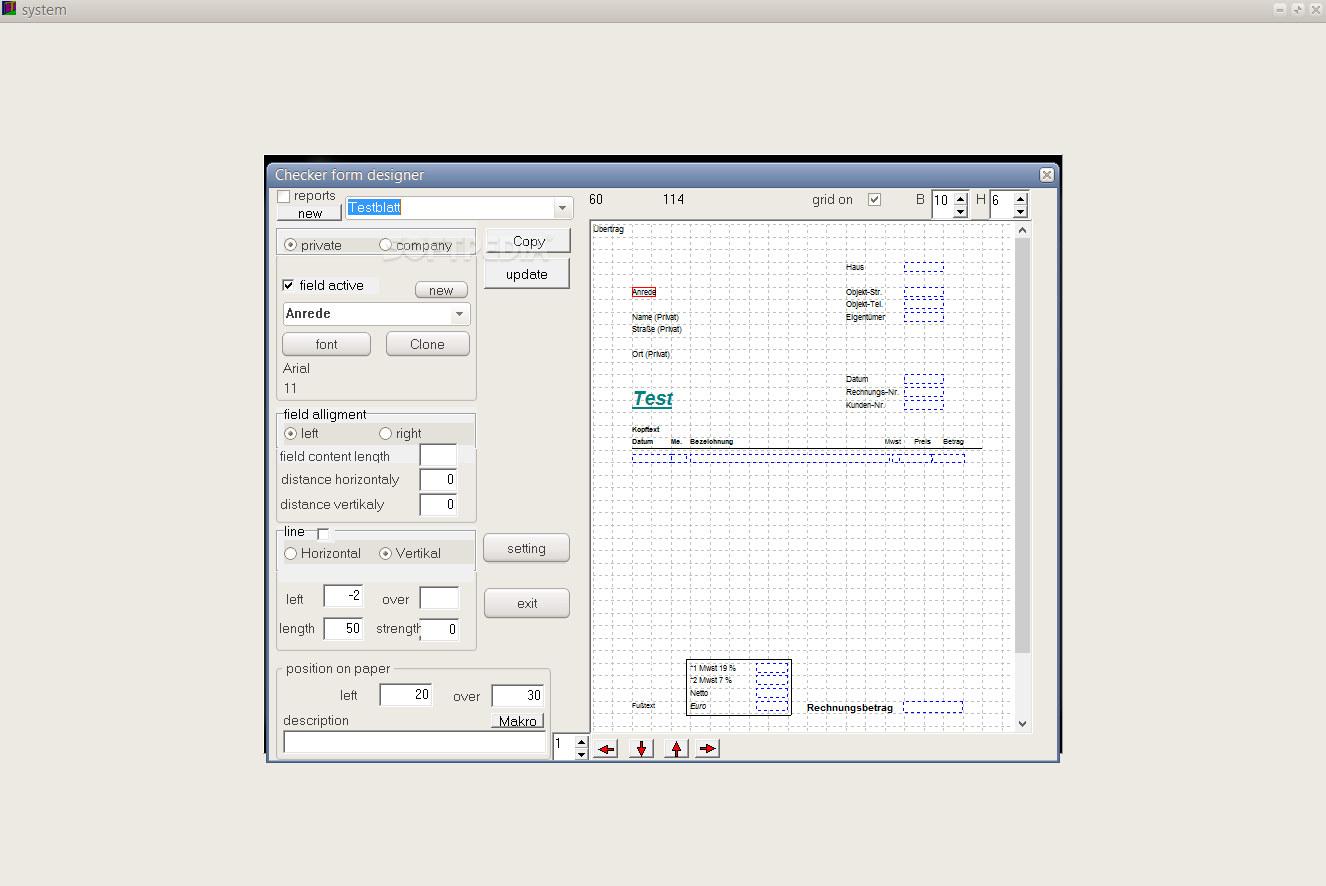Increase the B grid width spinner
The width and height of the screenshot is (1326, 886).
[x=961, y=199]
